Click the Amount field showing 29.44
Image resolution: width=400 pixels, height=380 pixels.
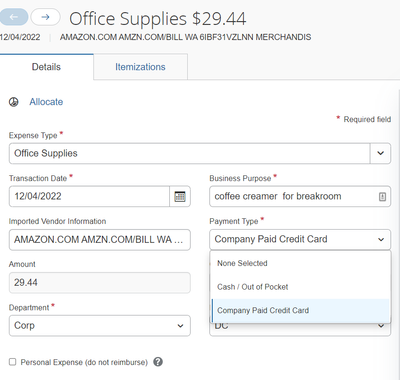(x=100, y=283)
